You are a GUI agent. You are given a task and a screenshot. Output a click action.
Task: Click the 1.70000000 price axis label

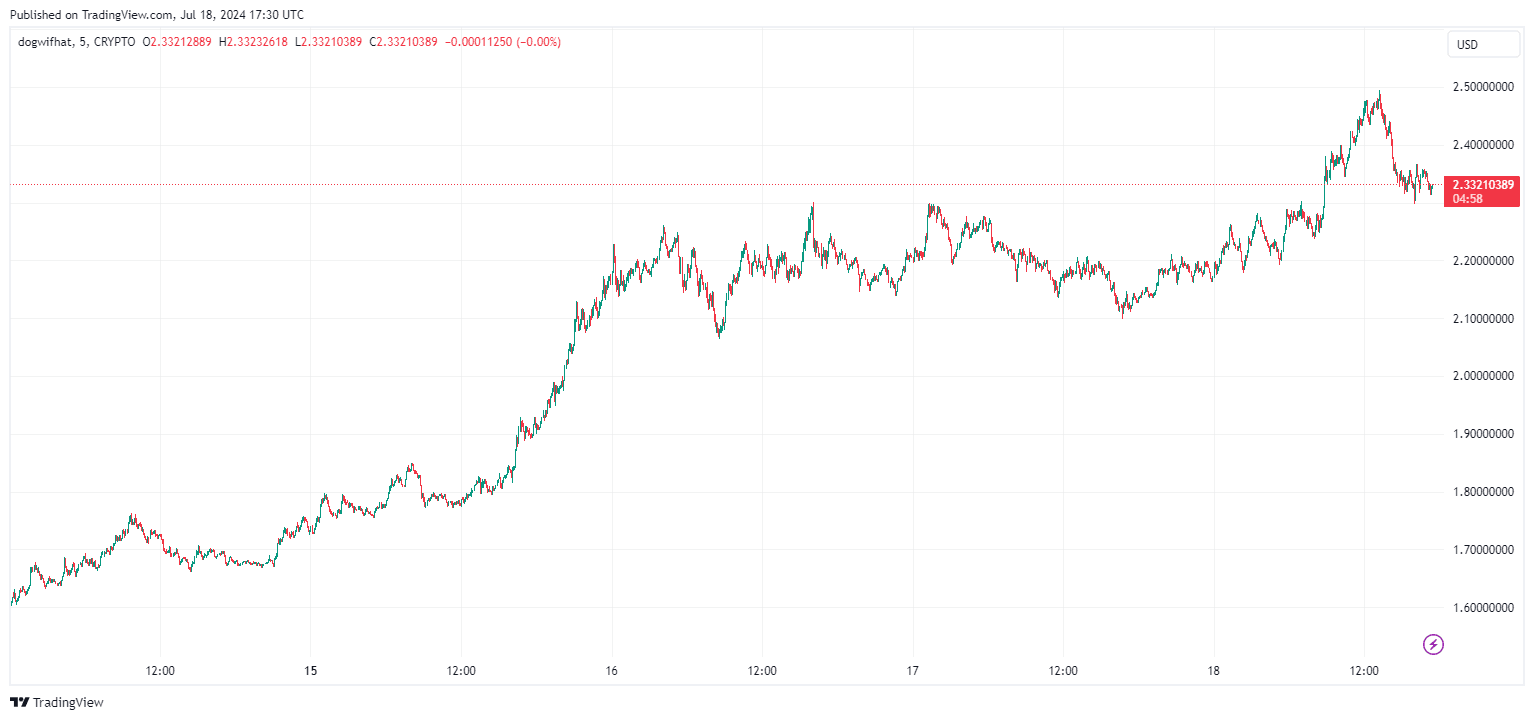pos(1484,549)
